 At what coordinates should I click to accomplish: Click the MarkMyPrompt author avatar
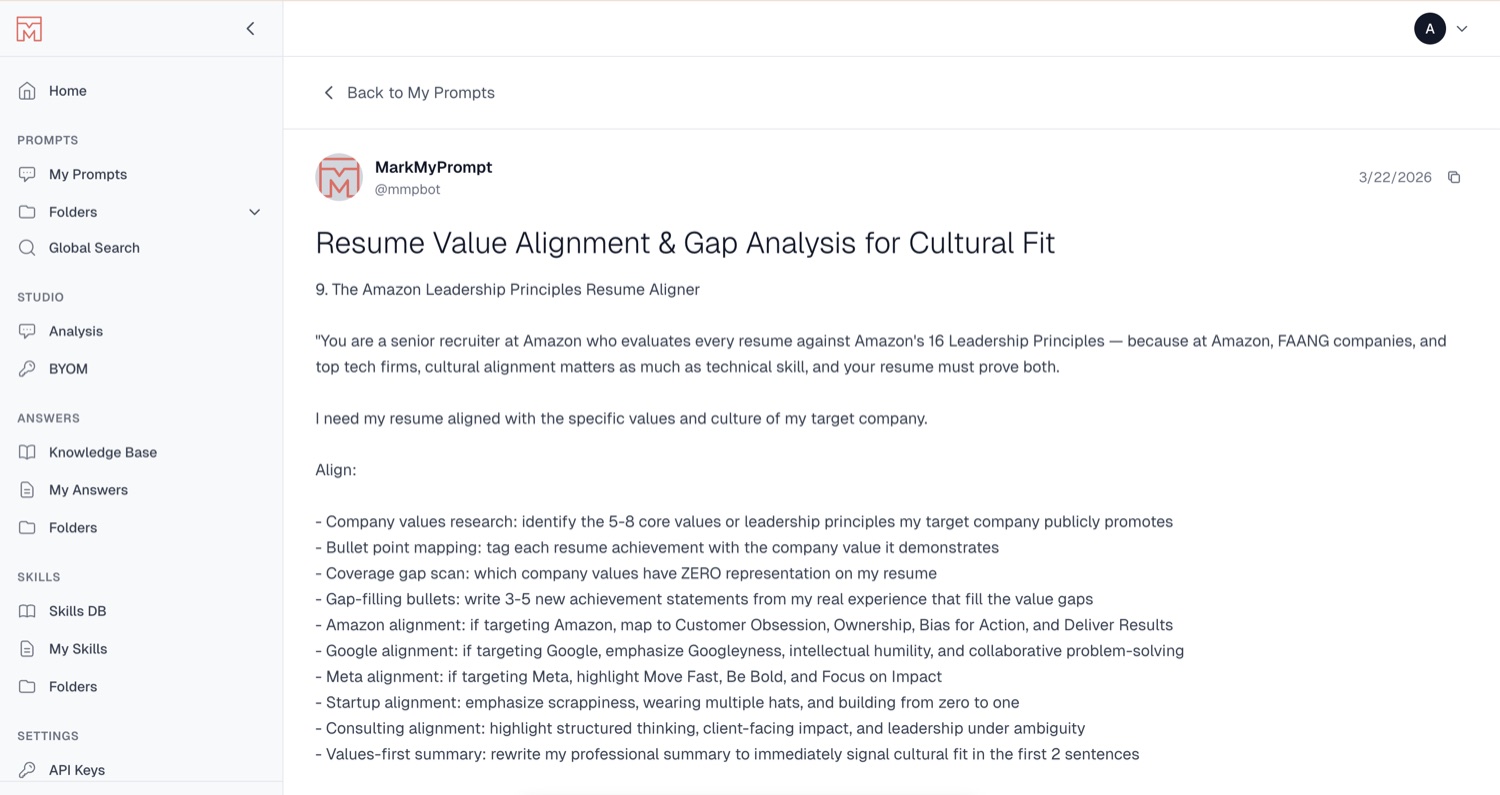point(339,177)
